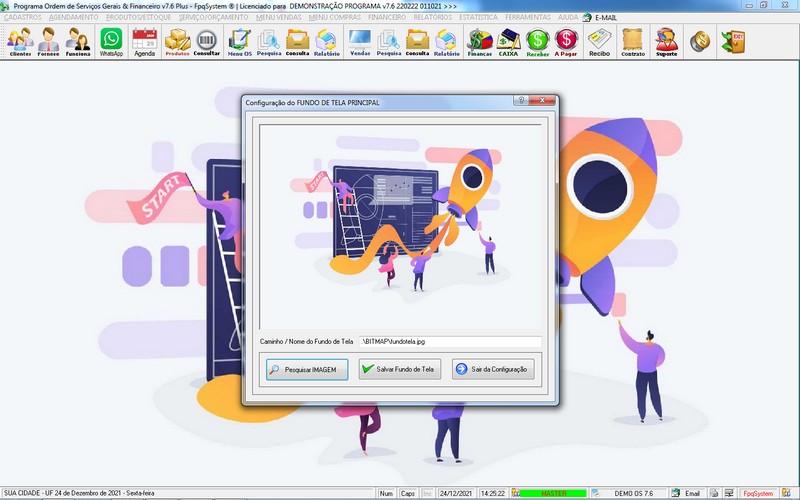Select the Produtos boxes icon
The width and height of the screenshot is (800, 500).
(x=177, y=42)
